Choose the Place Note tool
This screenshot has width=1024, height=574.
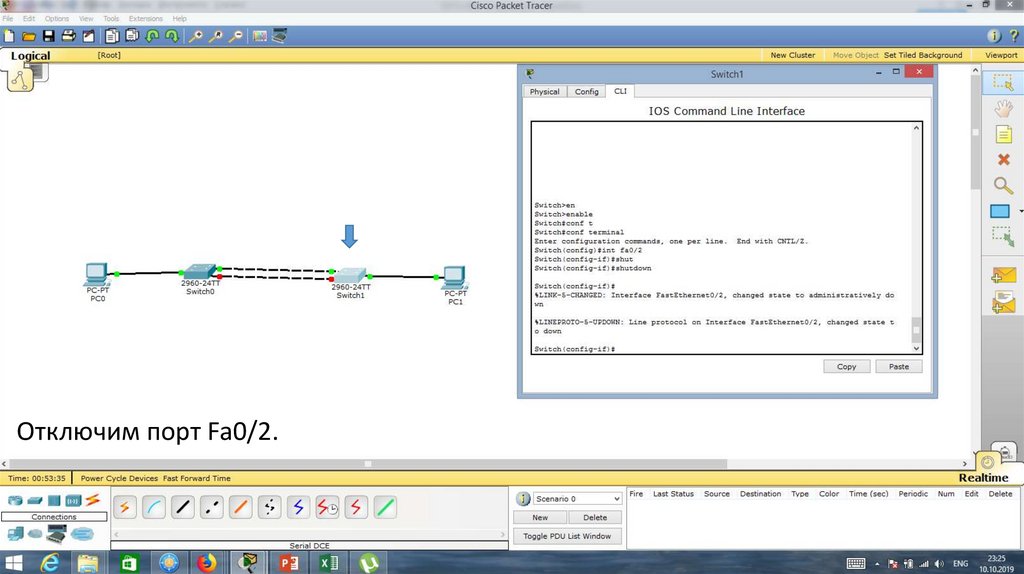click(1003, 135)
